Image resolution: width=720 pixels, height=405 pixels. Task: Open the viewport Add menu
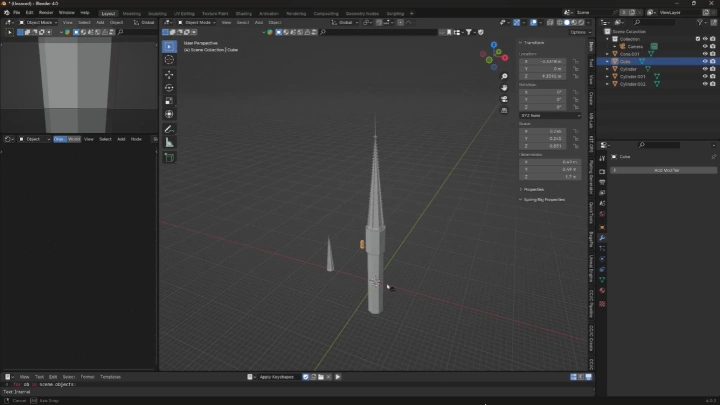pyautogui.click(x=259, y=22)
